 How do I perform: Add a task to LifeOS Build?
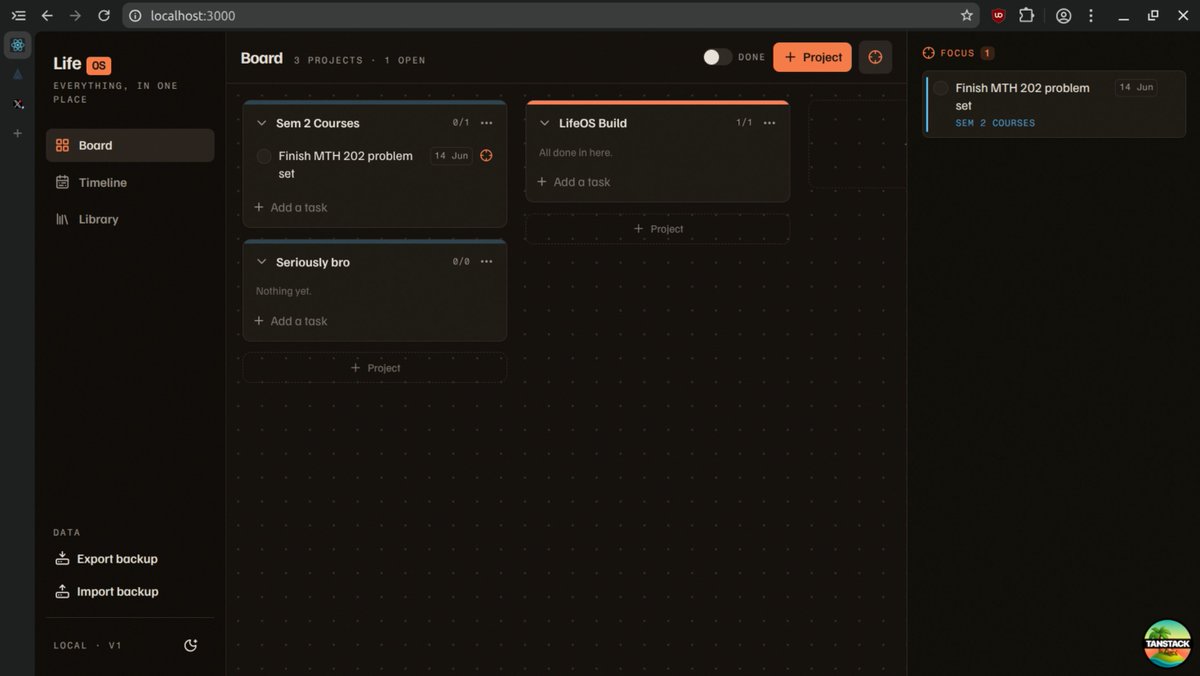(x=574, y=182)
